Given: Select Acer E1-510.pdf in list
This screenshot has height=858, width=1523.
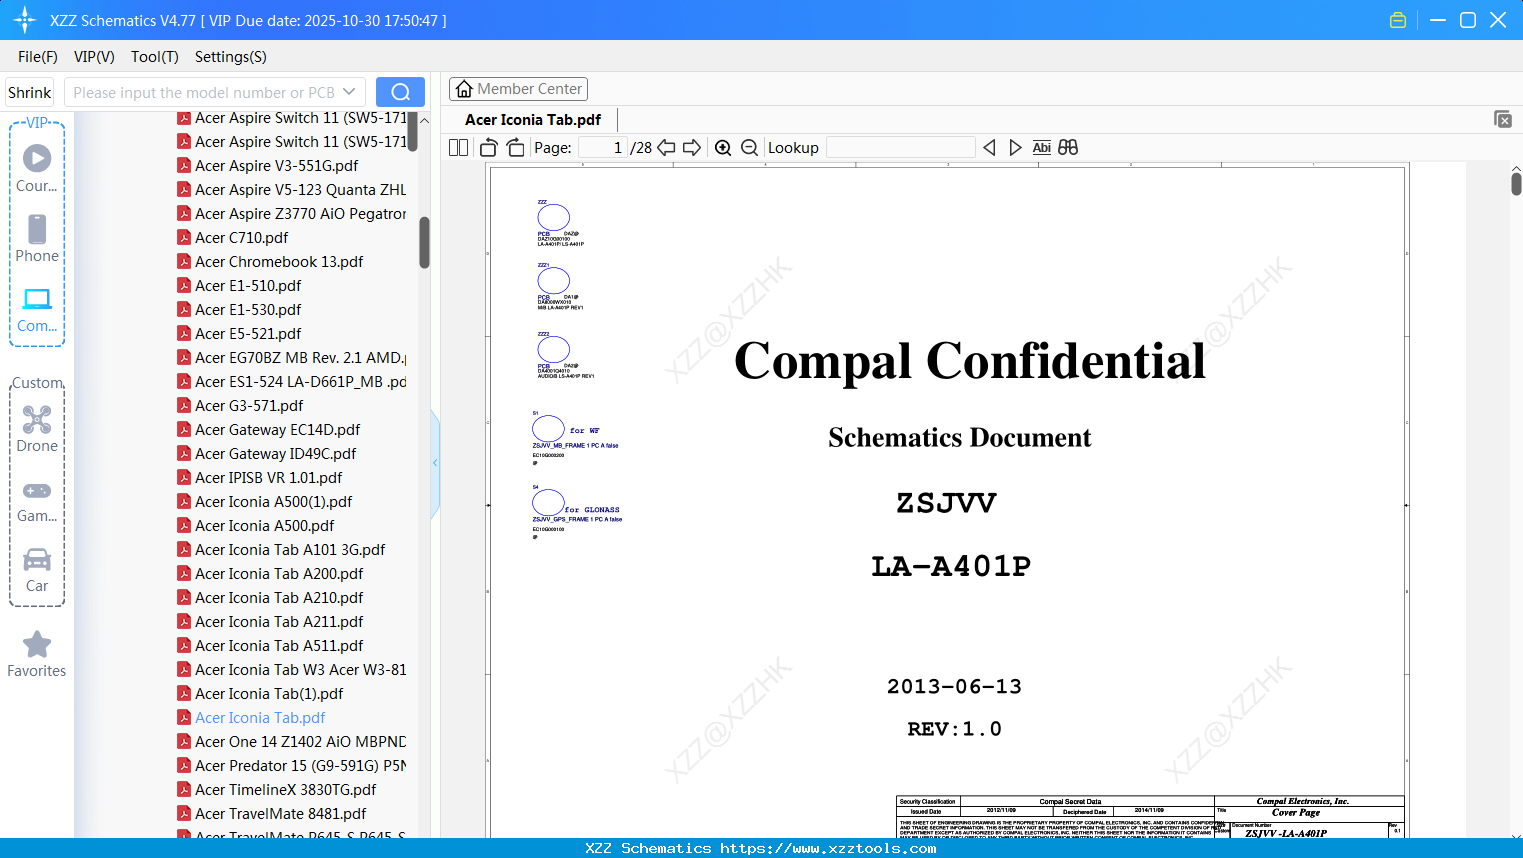Looking at the screenshot, I should [248, 286].
